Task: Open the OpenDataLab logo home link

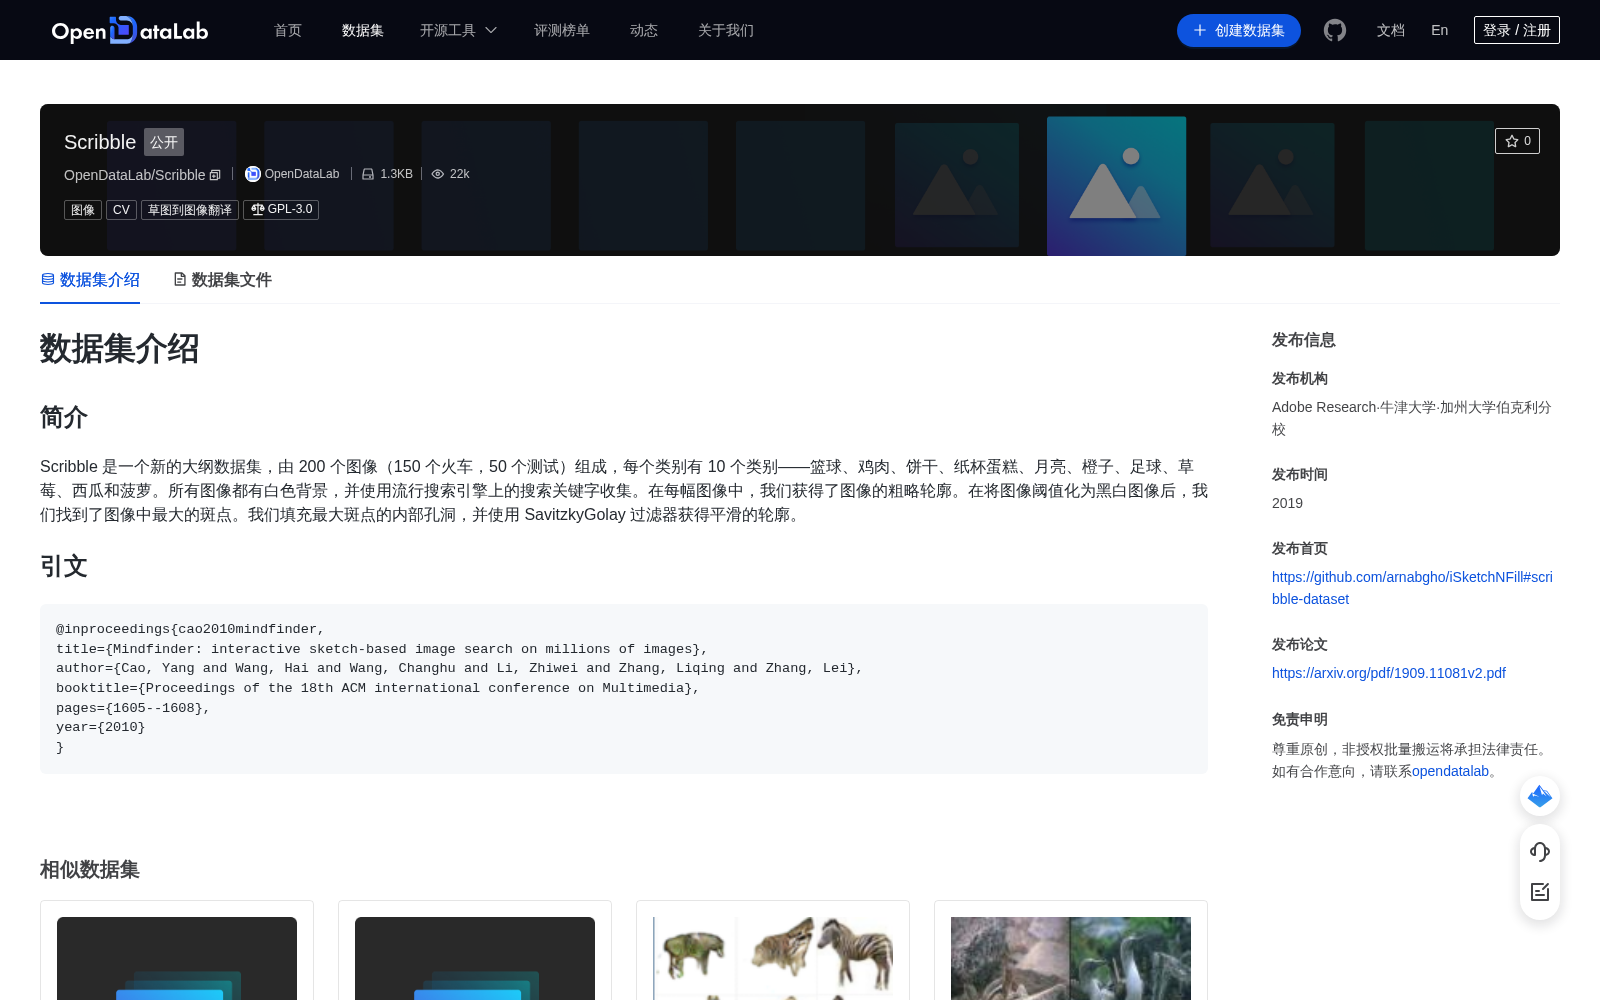Action: pyautogui.click(x=130, y=31)
